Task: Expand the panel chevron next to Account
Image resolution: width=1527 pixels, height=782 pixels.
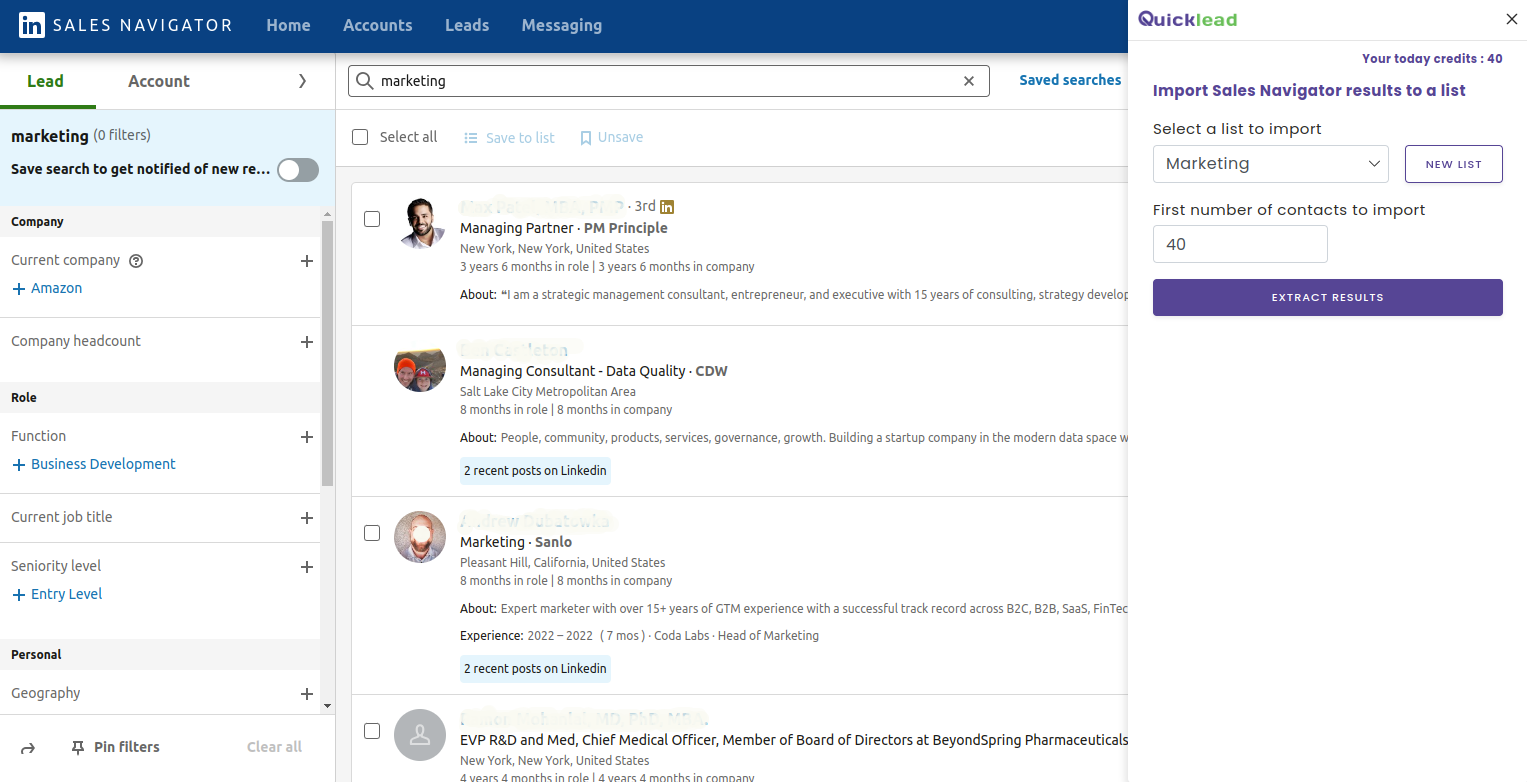Action: (x=303, y=81)
